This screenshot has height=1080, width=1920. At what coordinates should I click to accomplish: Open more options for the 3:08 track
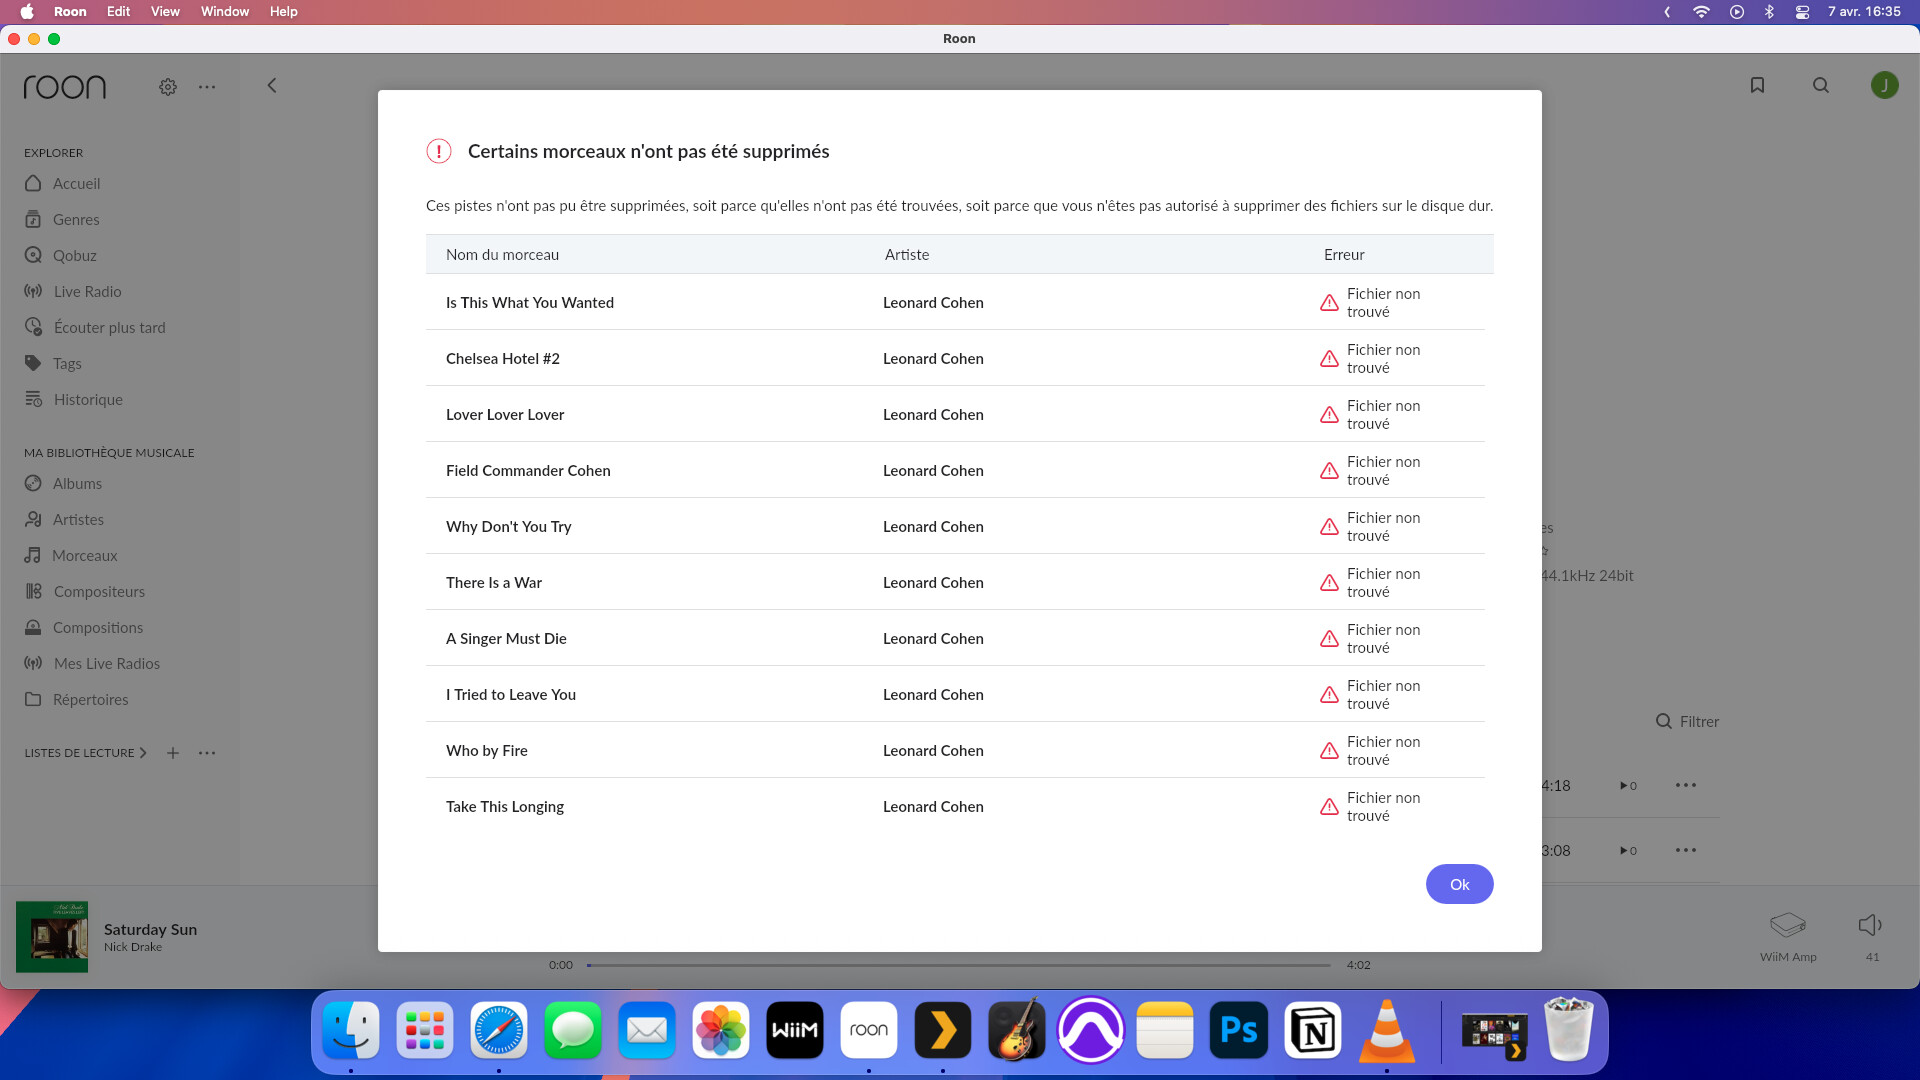click(1686, 850)
